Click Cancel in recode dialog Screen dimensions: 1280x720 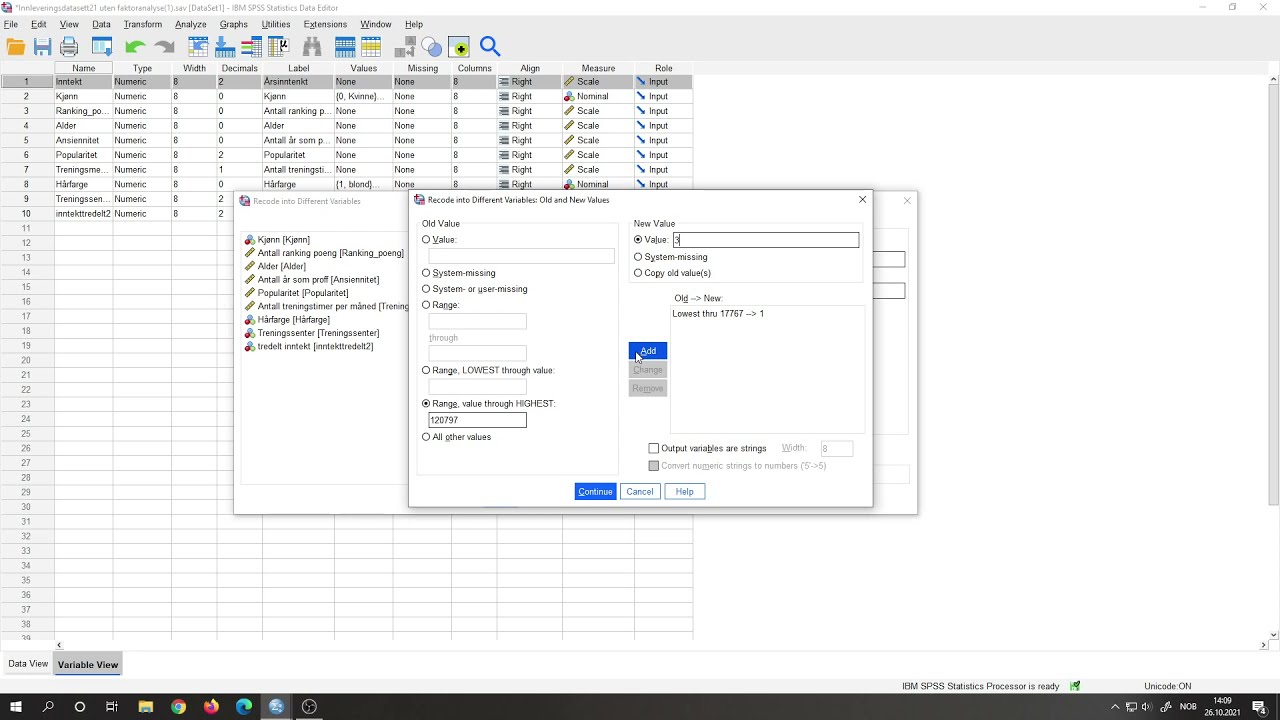click(x=640, y=491)
